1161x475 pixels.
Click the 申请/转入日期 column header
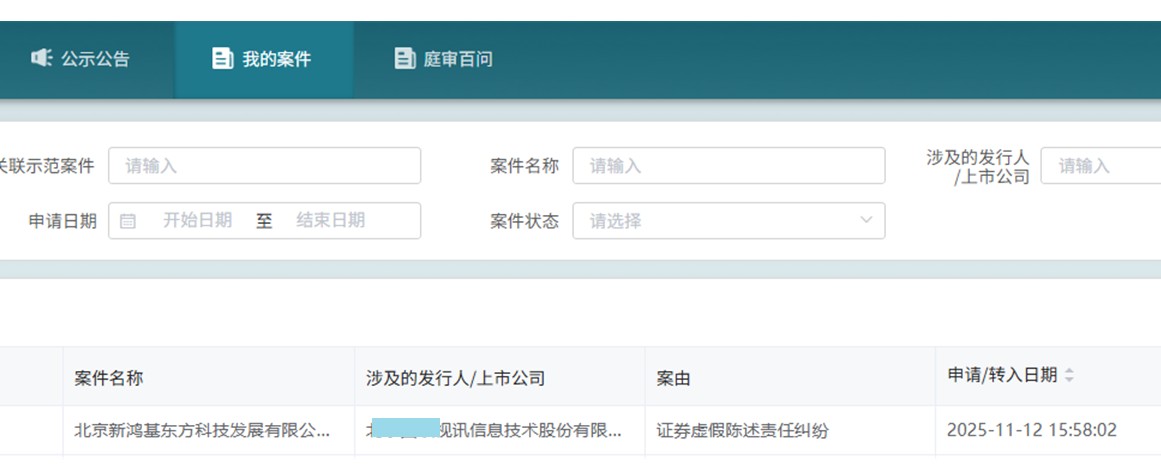coord(1048,377)
